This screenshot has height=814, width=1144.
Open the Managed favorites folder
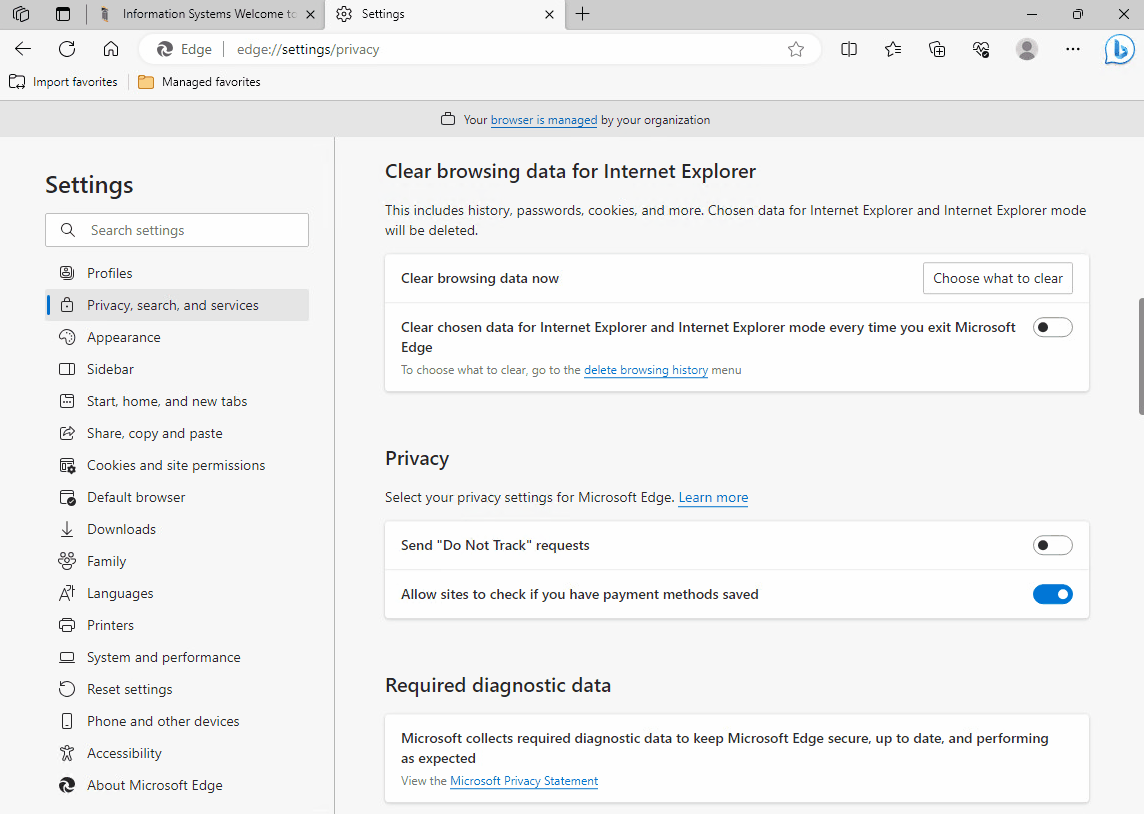point(199,82)
